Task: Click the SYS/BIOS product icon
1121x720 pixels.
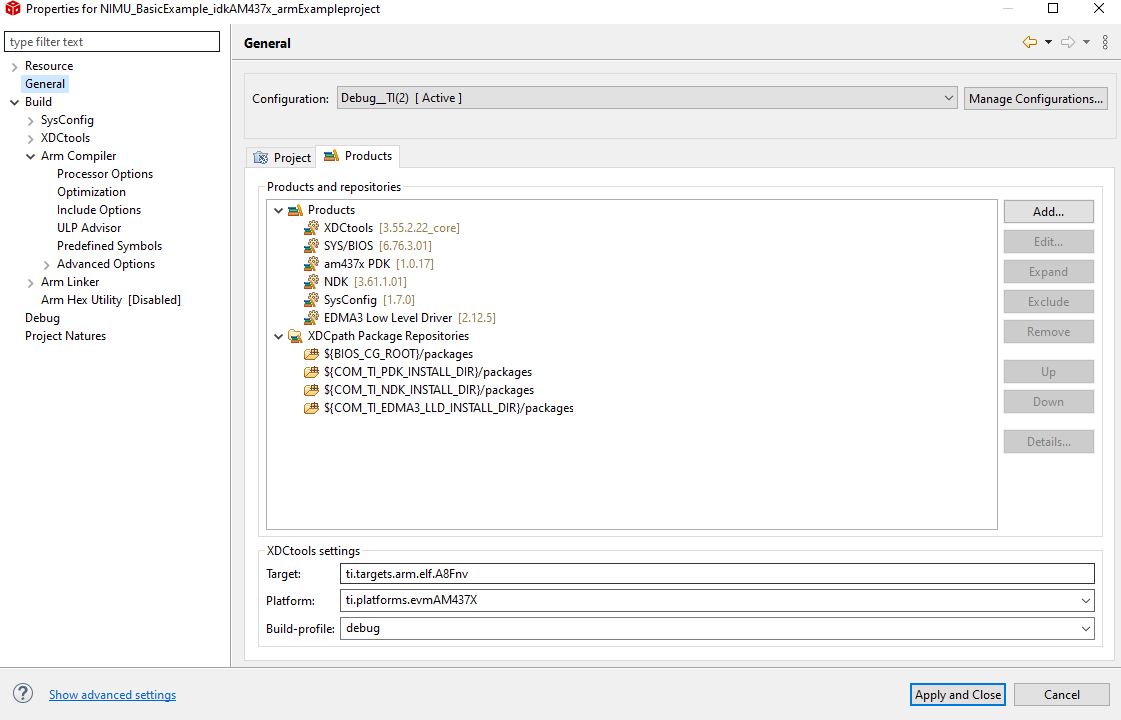Action: coord(311,246)
